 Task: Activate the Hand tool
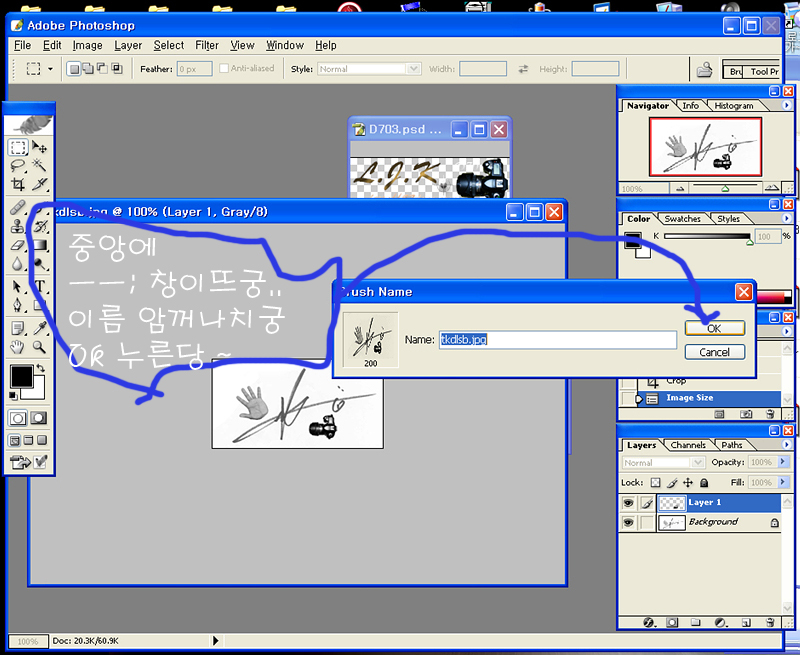pyautogui.click(x=18, y=347)
